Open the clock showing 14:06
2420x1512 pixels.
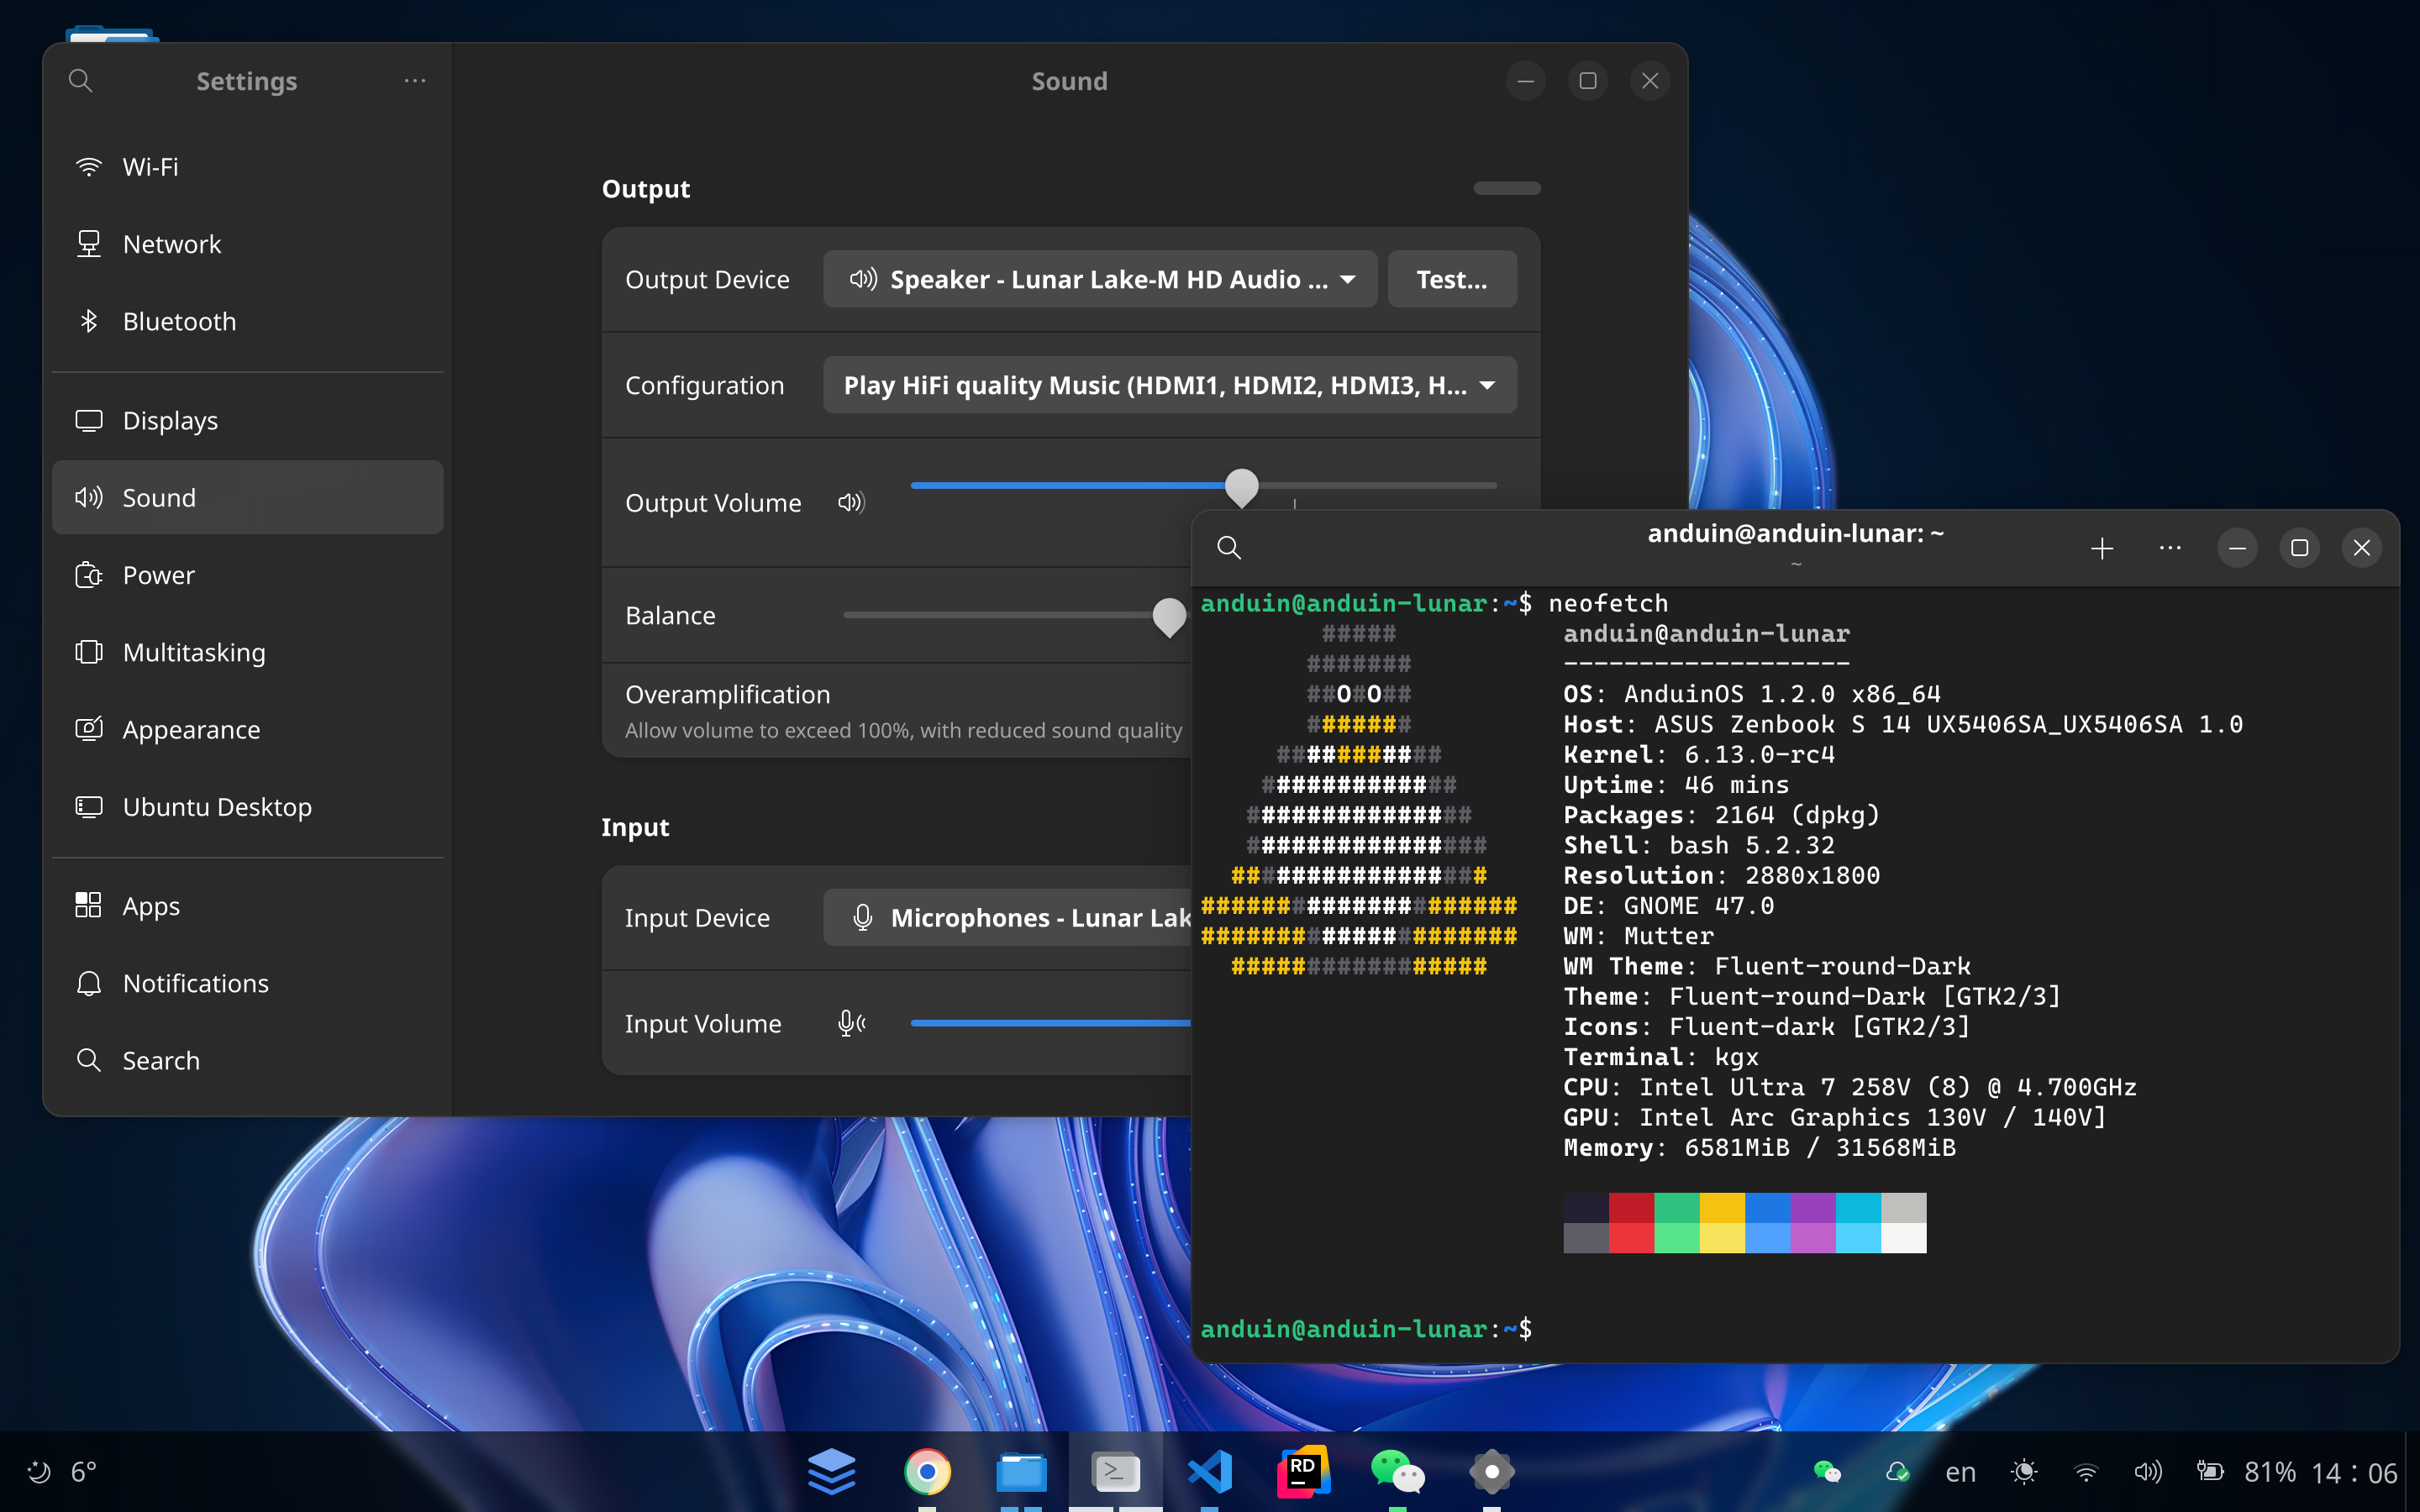pyautogui.click(x=2354, y=1472)
